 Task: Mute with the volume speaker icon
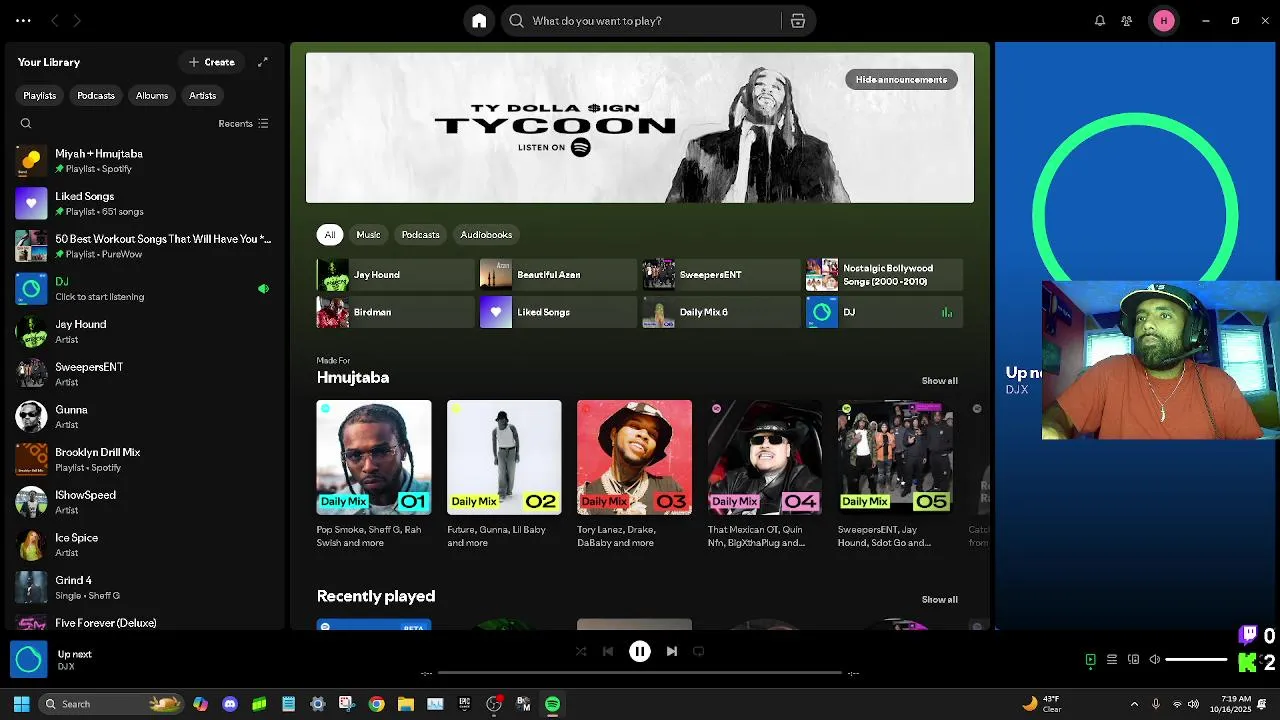click(x=1155, y=660)
